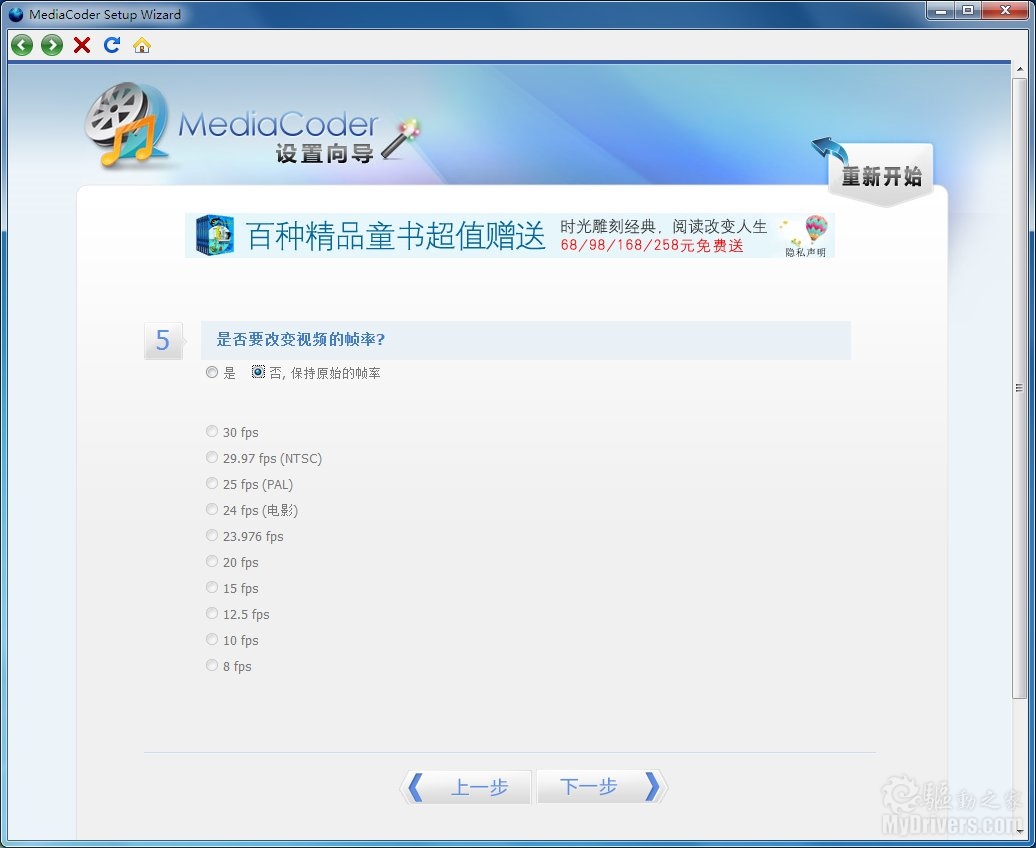Choose the 23.976 fps option
The width and height of the screenshot is (1036, 848).
click(x=211, y=535)
